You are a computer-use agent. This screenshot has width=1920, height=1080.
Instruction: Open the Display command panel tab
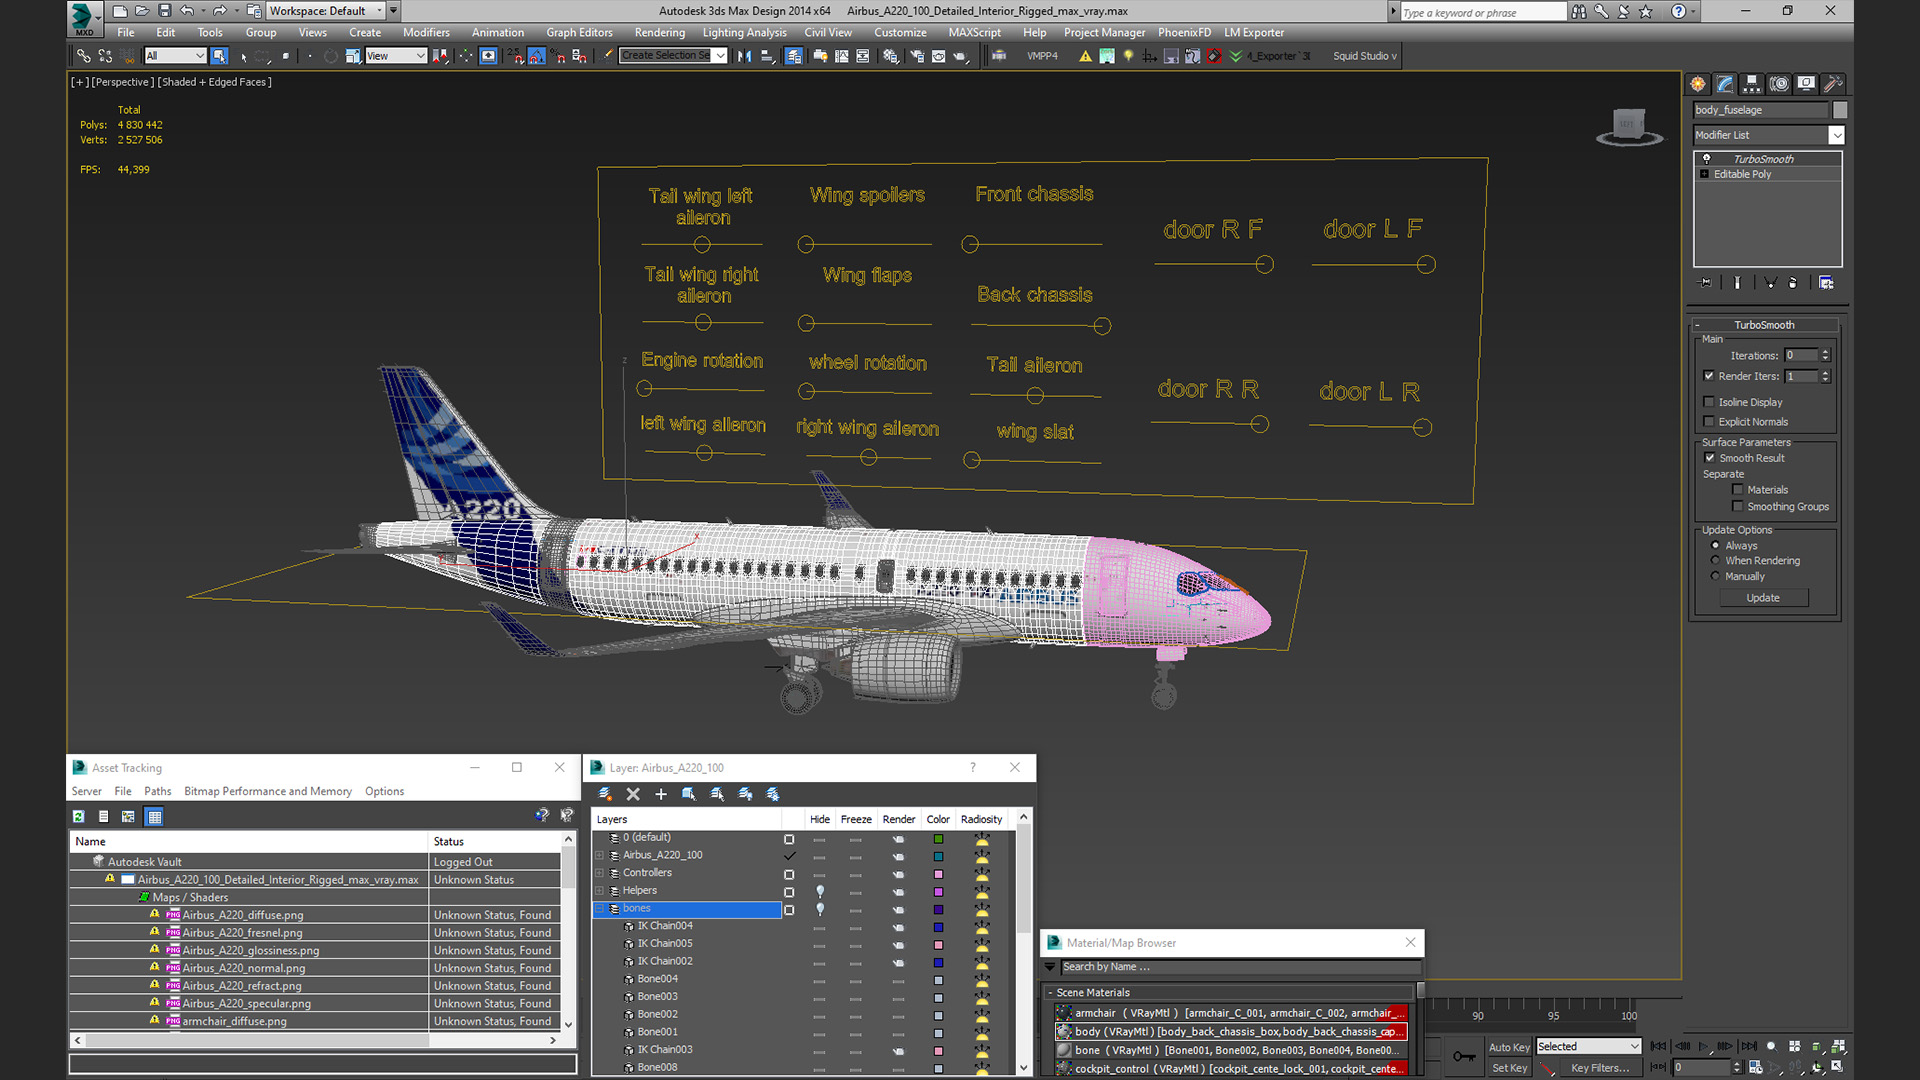point(1806,84)
